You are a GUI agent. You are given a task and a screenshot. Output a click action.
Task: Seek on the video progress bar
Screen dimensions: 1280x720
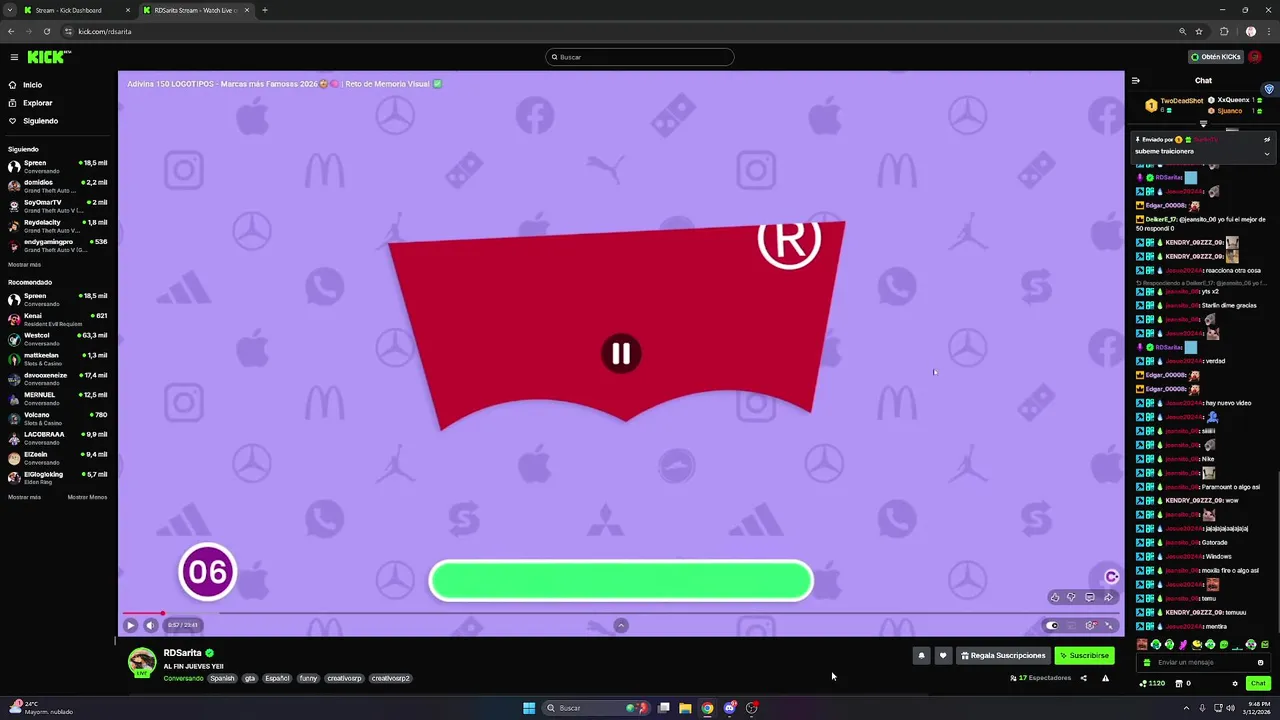click(x=620, y=613)
